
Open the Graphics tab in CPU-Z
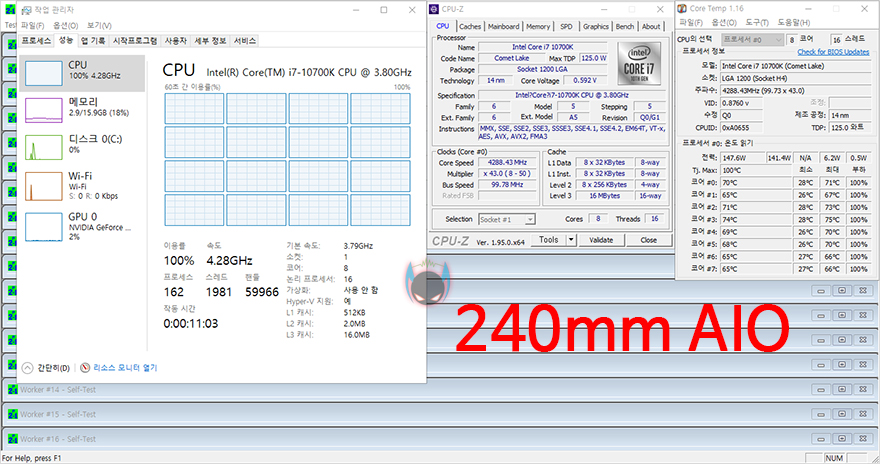point(595,26)
